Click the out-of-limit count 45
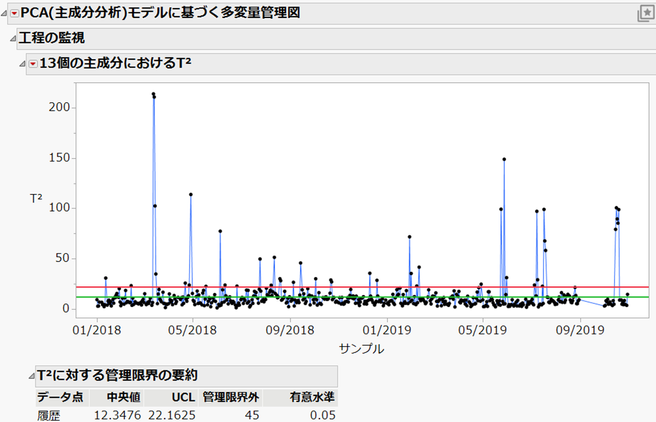 pyautogui.click(x=252, y=415)
